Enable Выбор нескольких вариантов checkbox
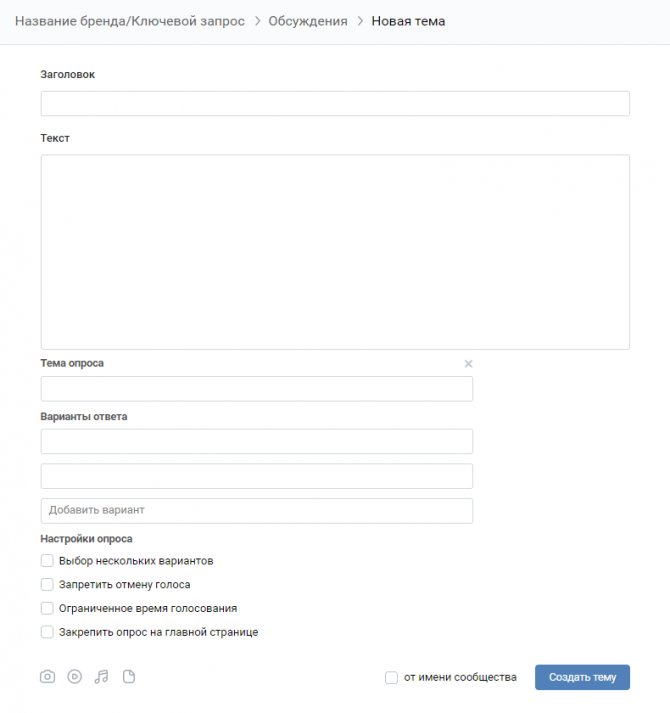The width and height of the screenshot is (670, 713). point(47,561)
